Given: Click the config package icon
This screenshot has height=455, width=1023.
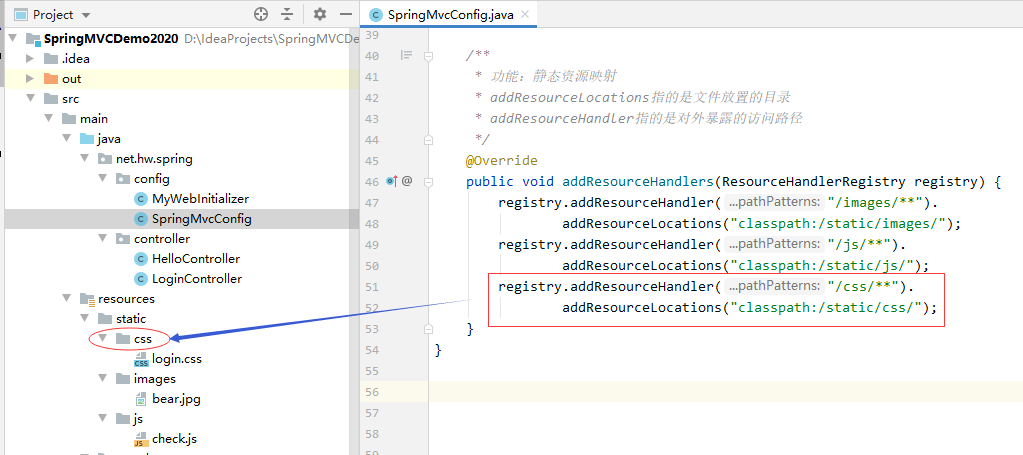Looking at the screenshot, I should click(123, 179).
